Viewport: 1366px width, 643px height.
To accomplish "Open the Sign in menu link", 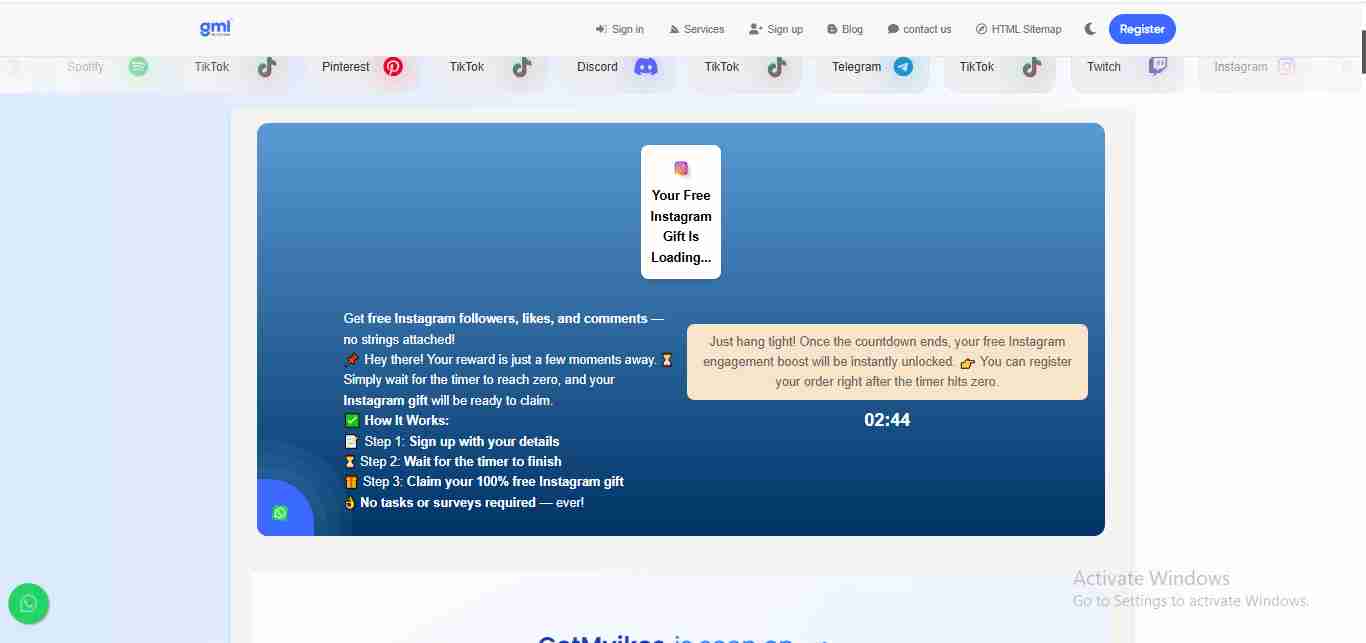I will pyautogui.click(x=620, y=29).
